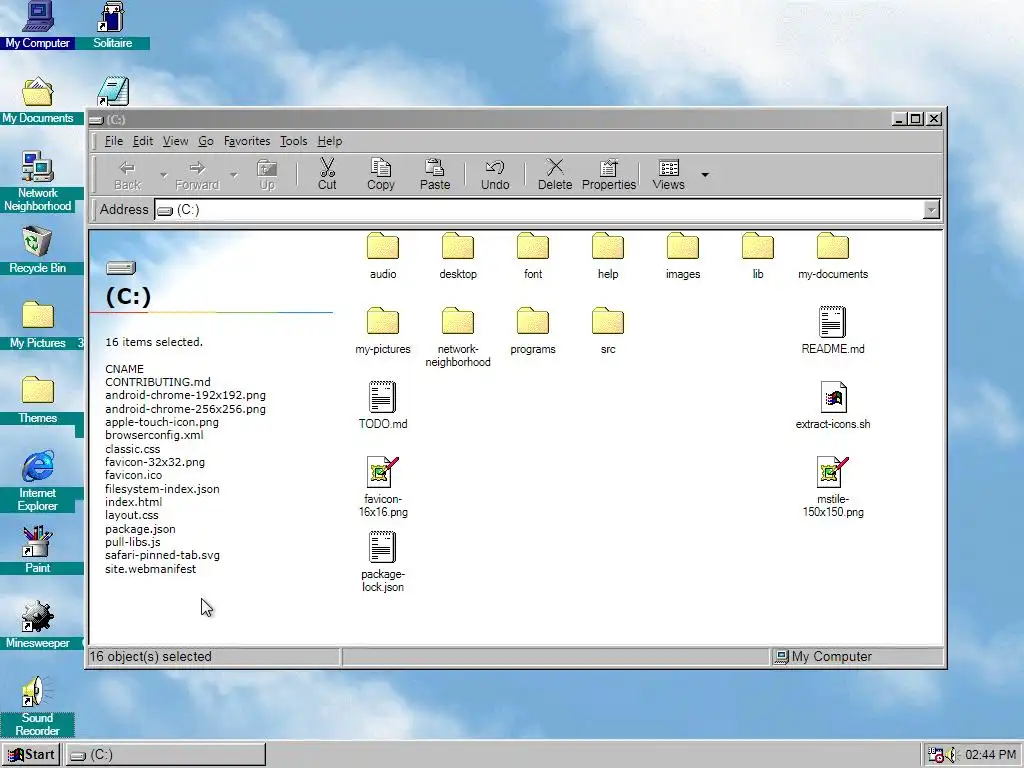
Task: Open the Forward history dropdown arrow
Action: tap(234, 175)
